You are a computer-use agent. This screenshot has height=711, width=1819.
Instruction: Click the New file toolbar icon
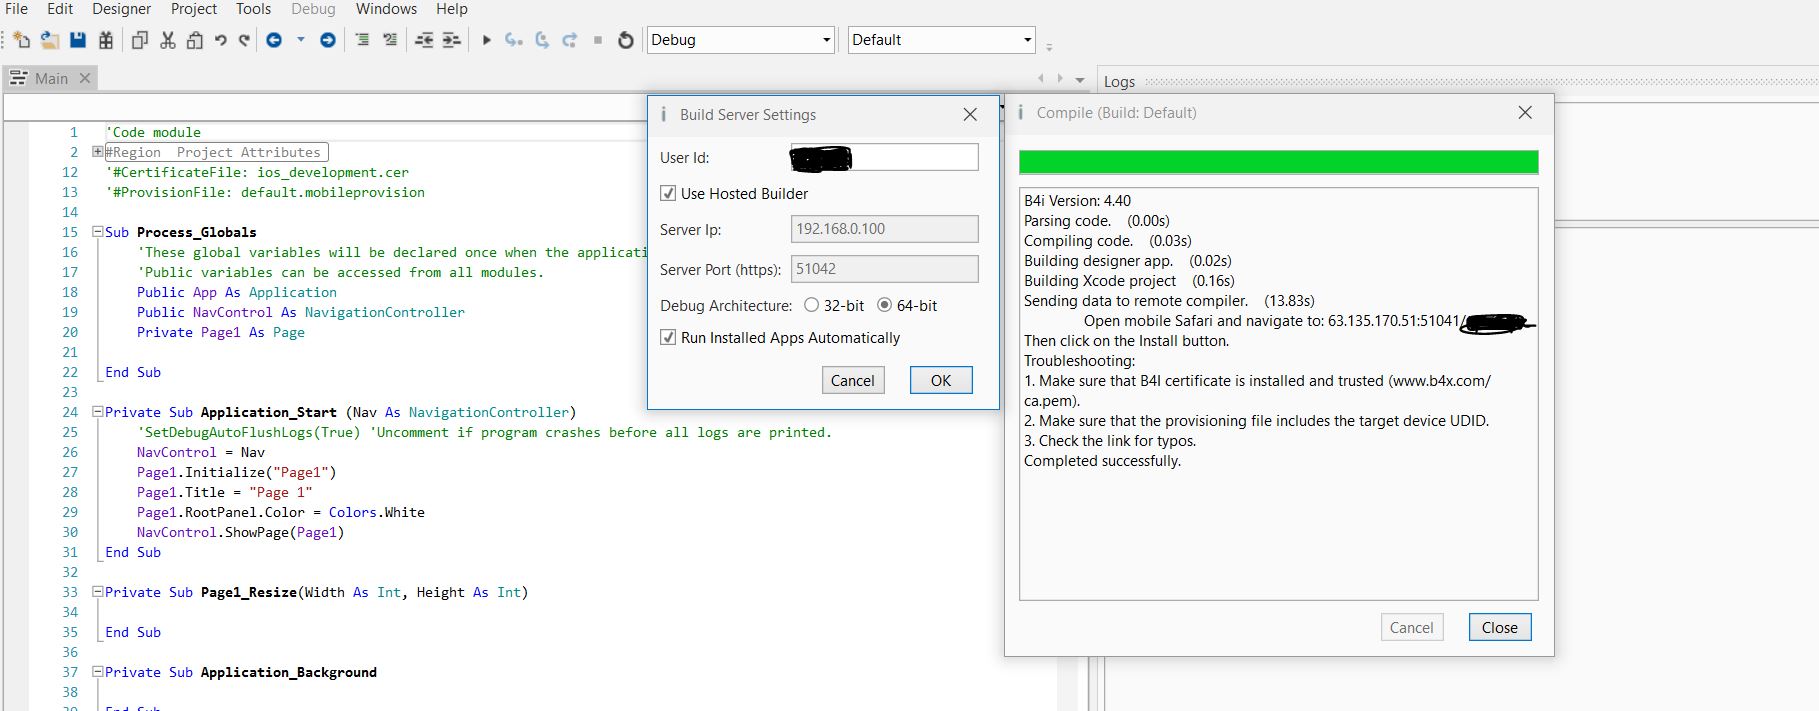click(22, 40)
